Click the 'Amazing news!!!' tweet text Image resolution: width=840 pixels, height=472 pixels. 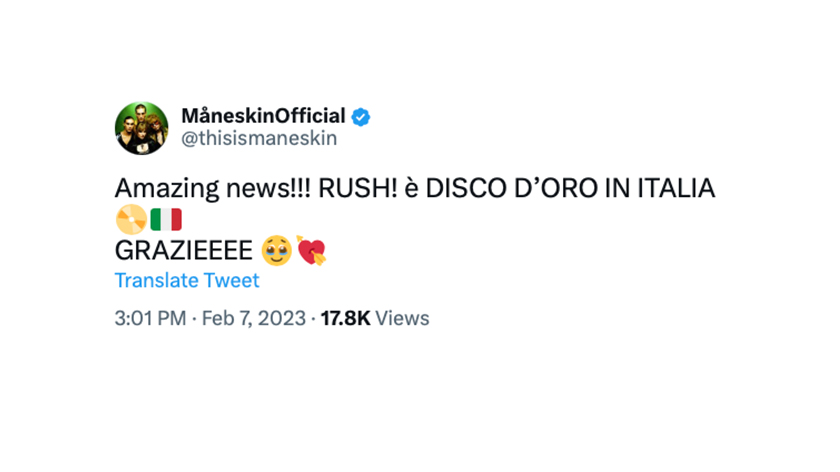(x=213, y=189)
